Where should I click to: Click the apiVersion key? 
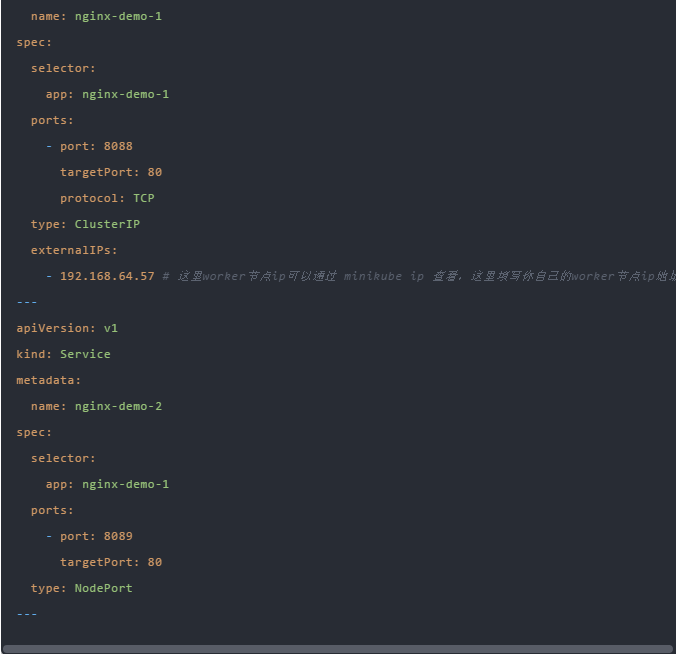(x=56, y=328)
